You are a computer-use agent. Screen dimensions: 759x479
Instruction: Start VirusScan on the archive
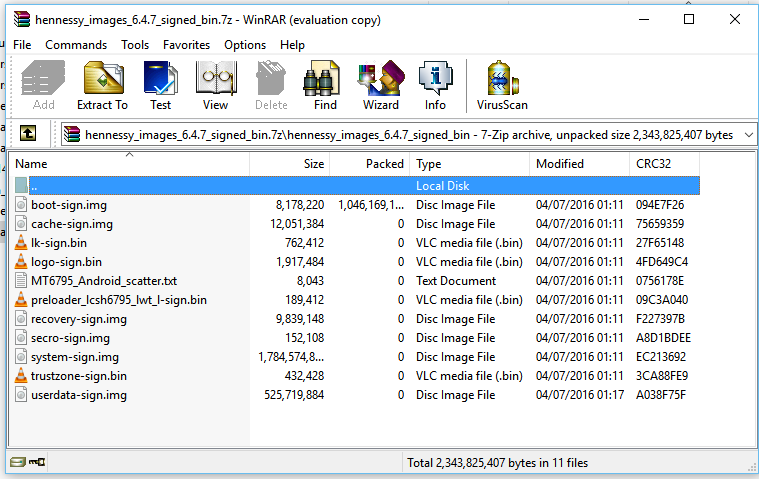click(x=502, y=85)
